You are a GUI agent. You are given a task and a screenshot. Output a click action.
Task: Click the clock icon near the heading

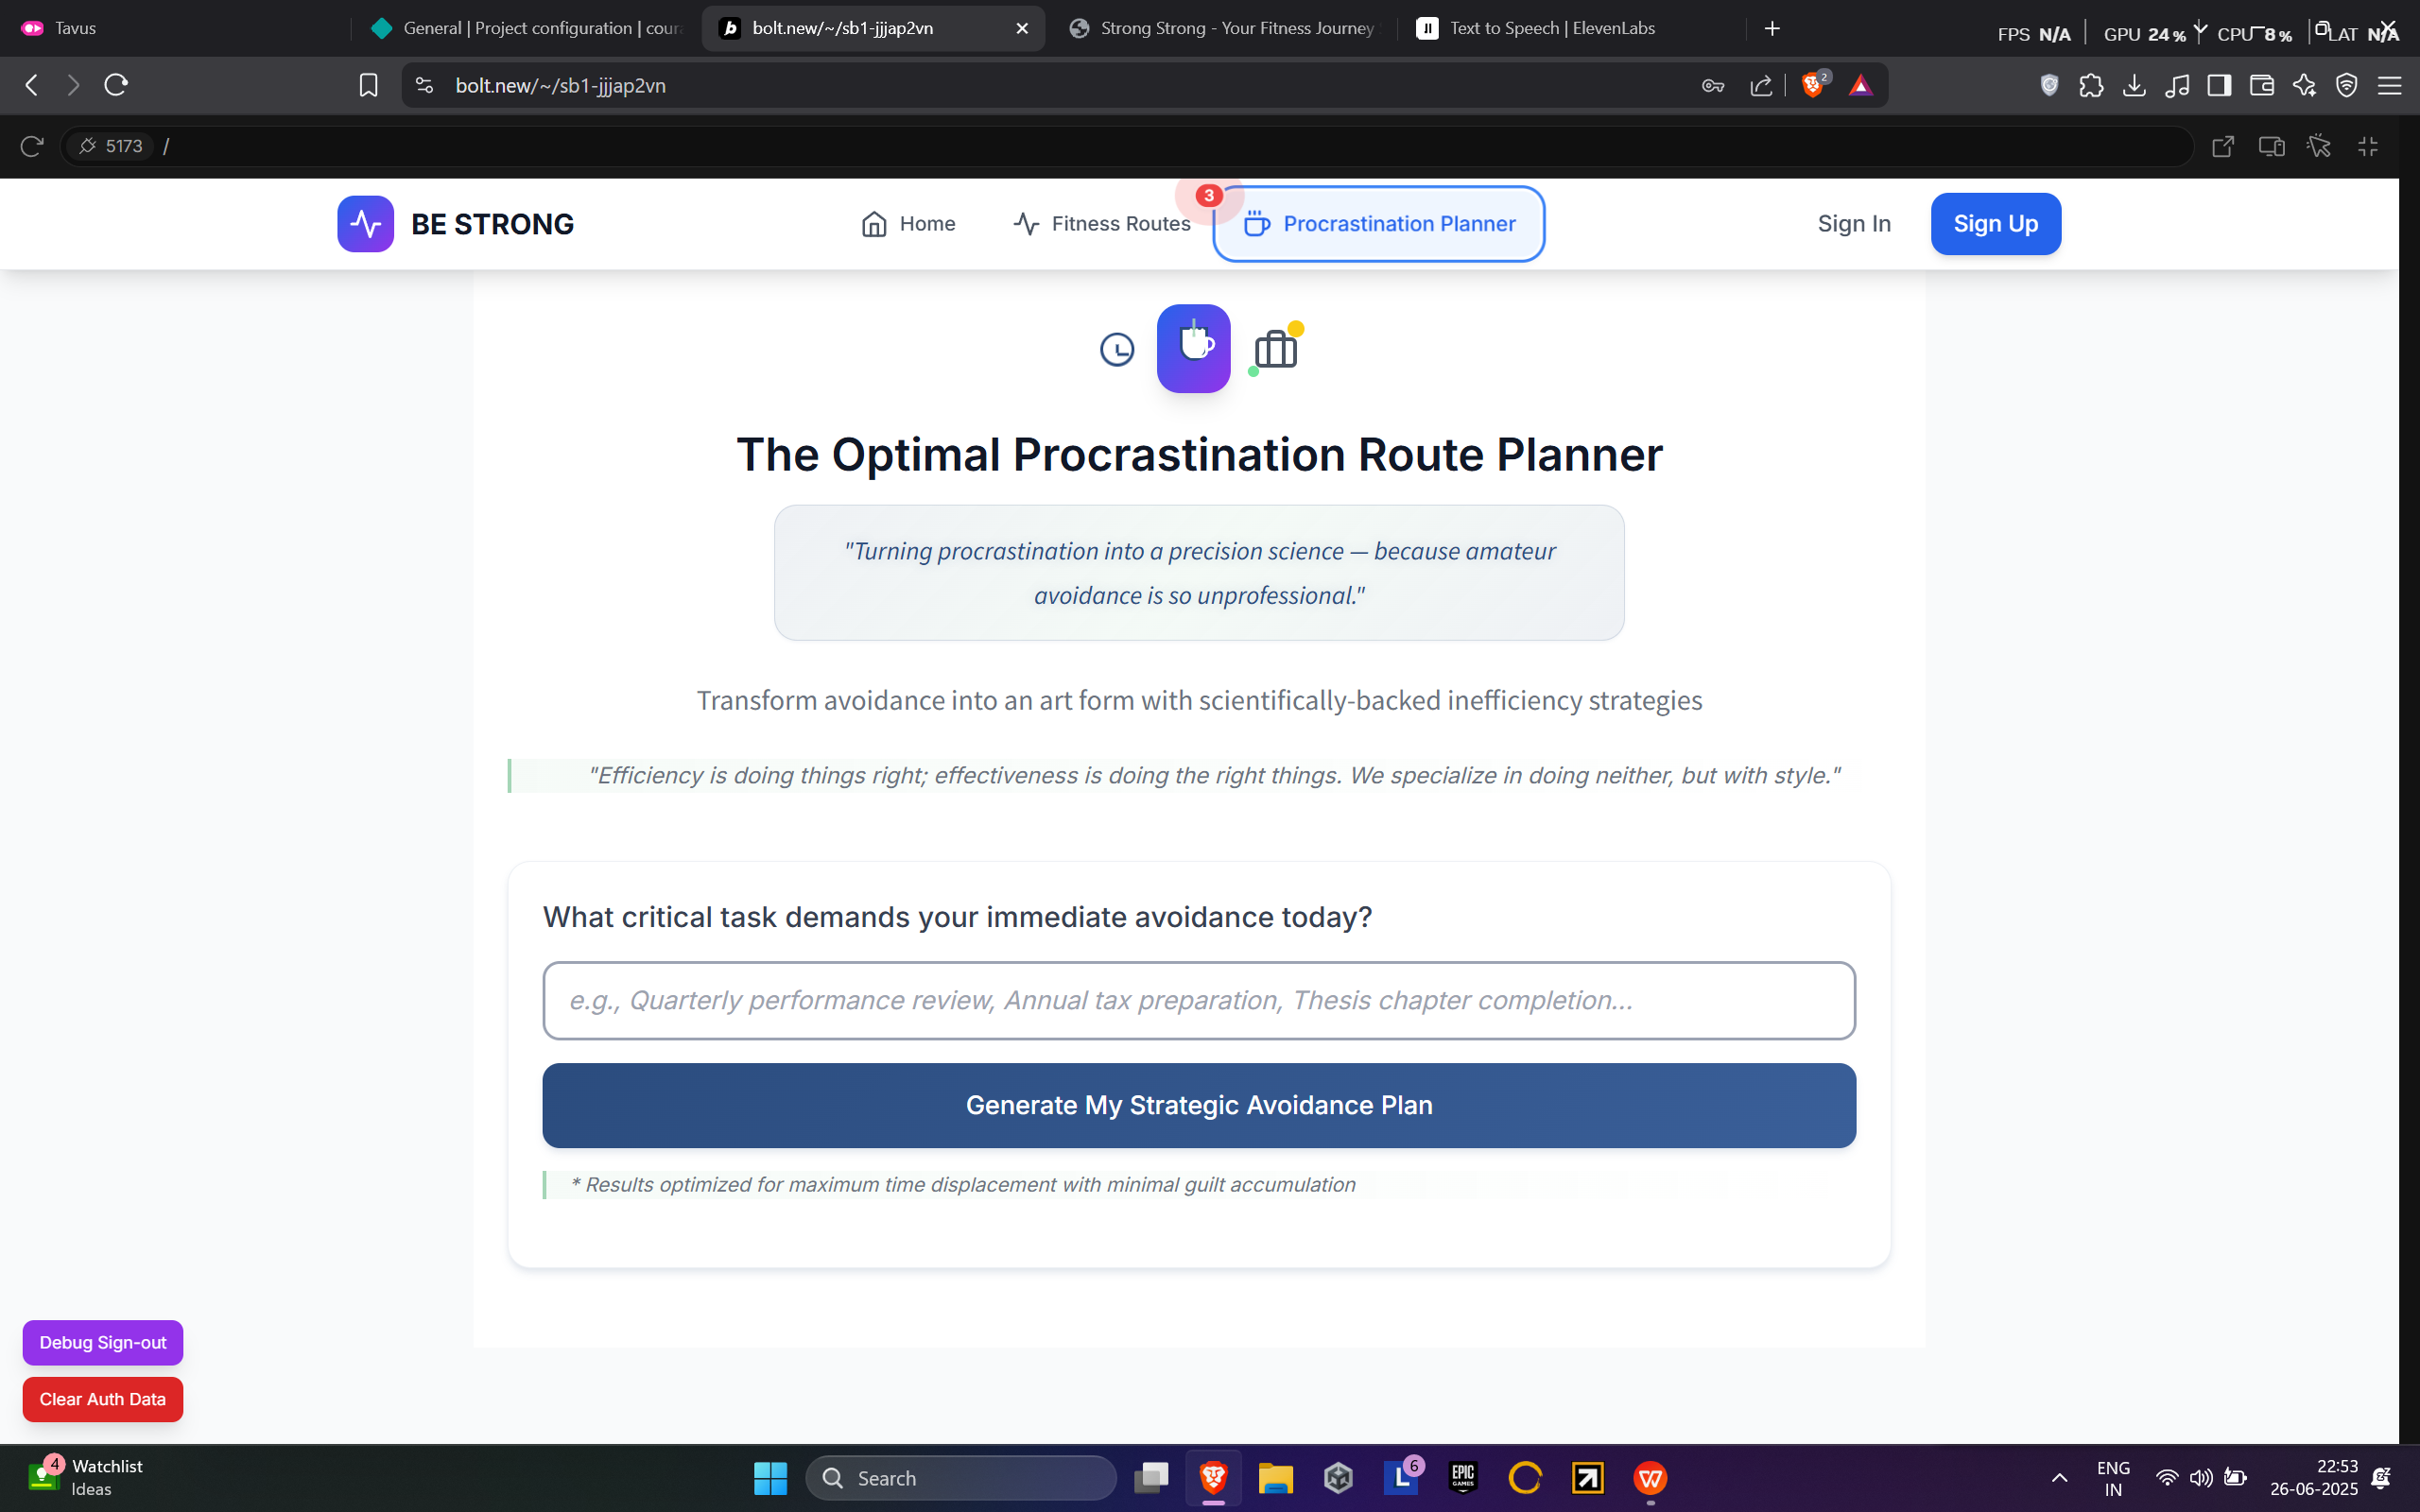[1117, 350]
